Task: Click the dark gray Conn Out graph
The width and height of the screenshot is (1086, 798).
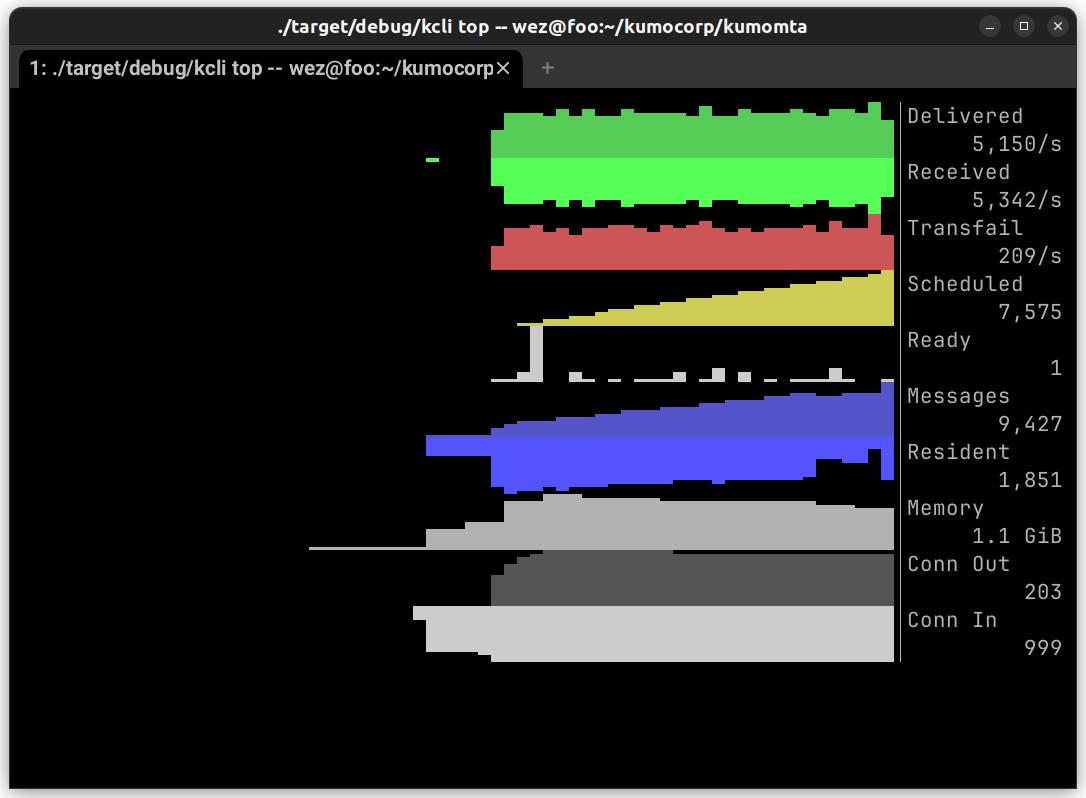Action: [x=693, y=578]
